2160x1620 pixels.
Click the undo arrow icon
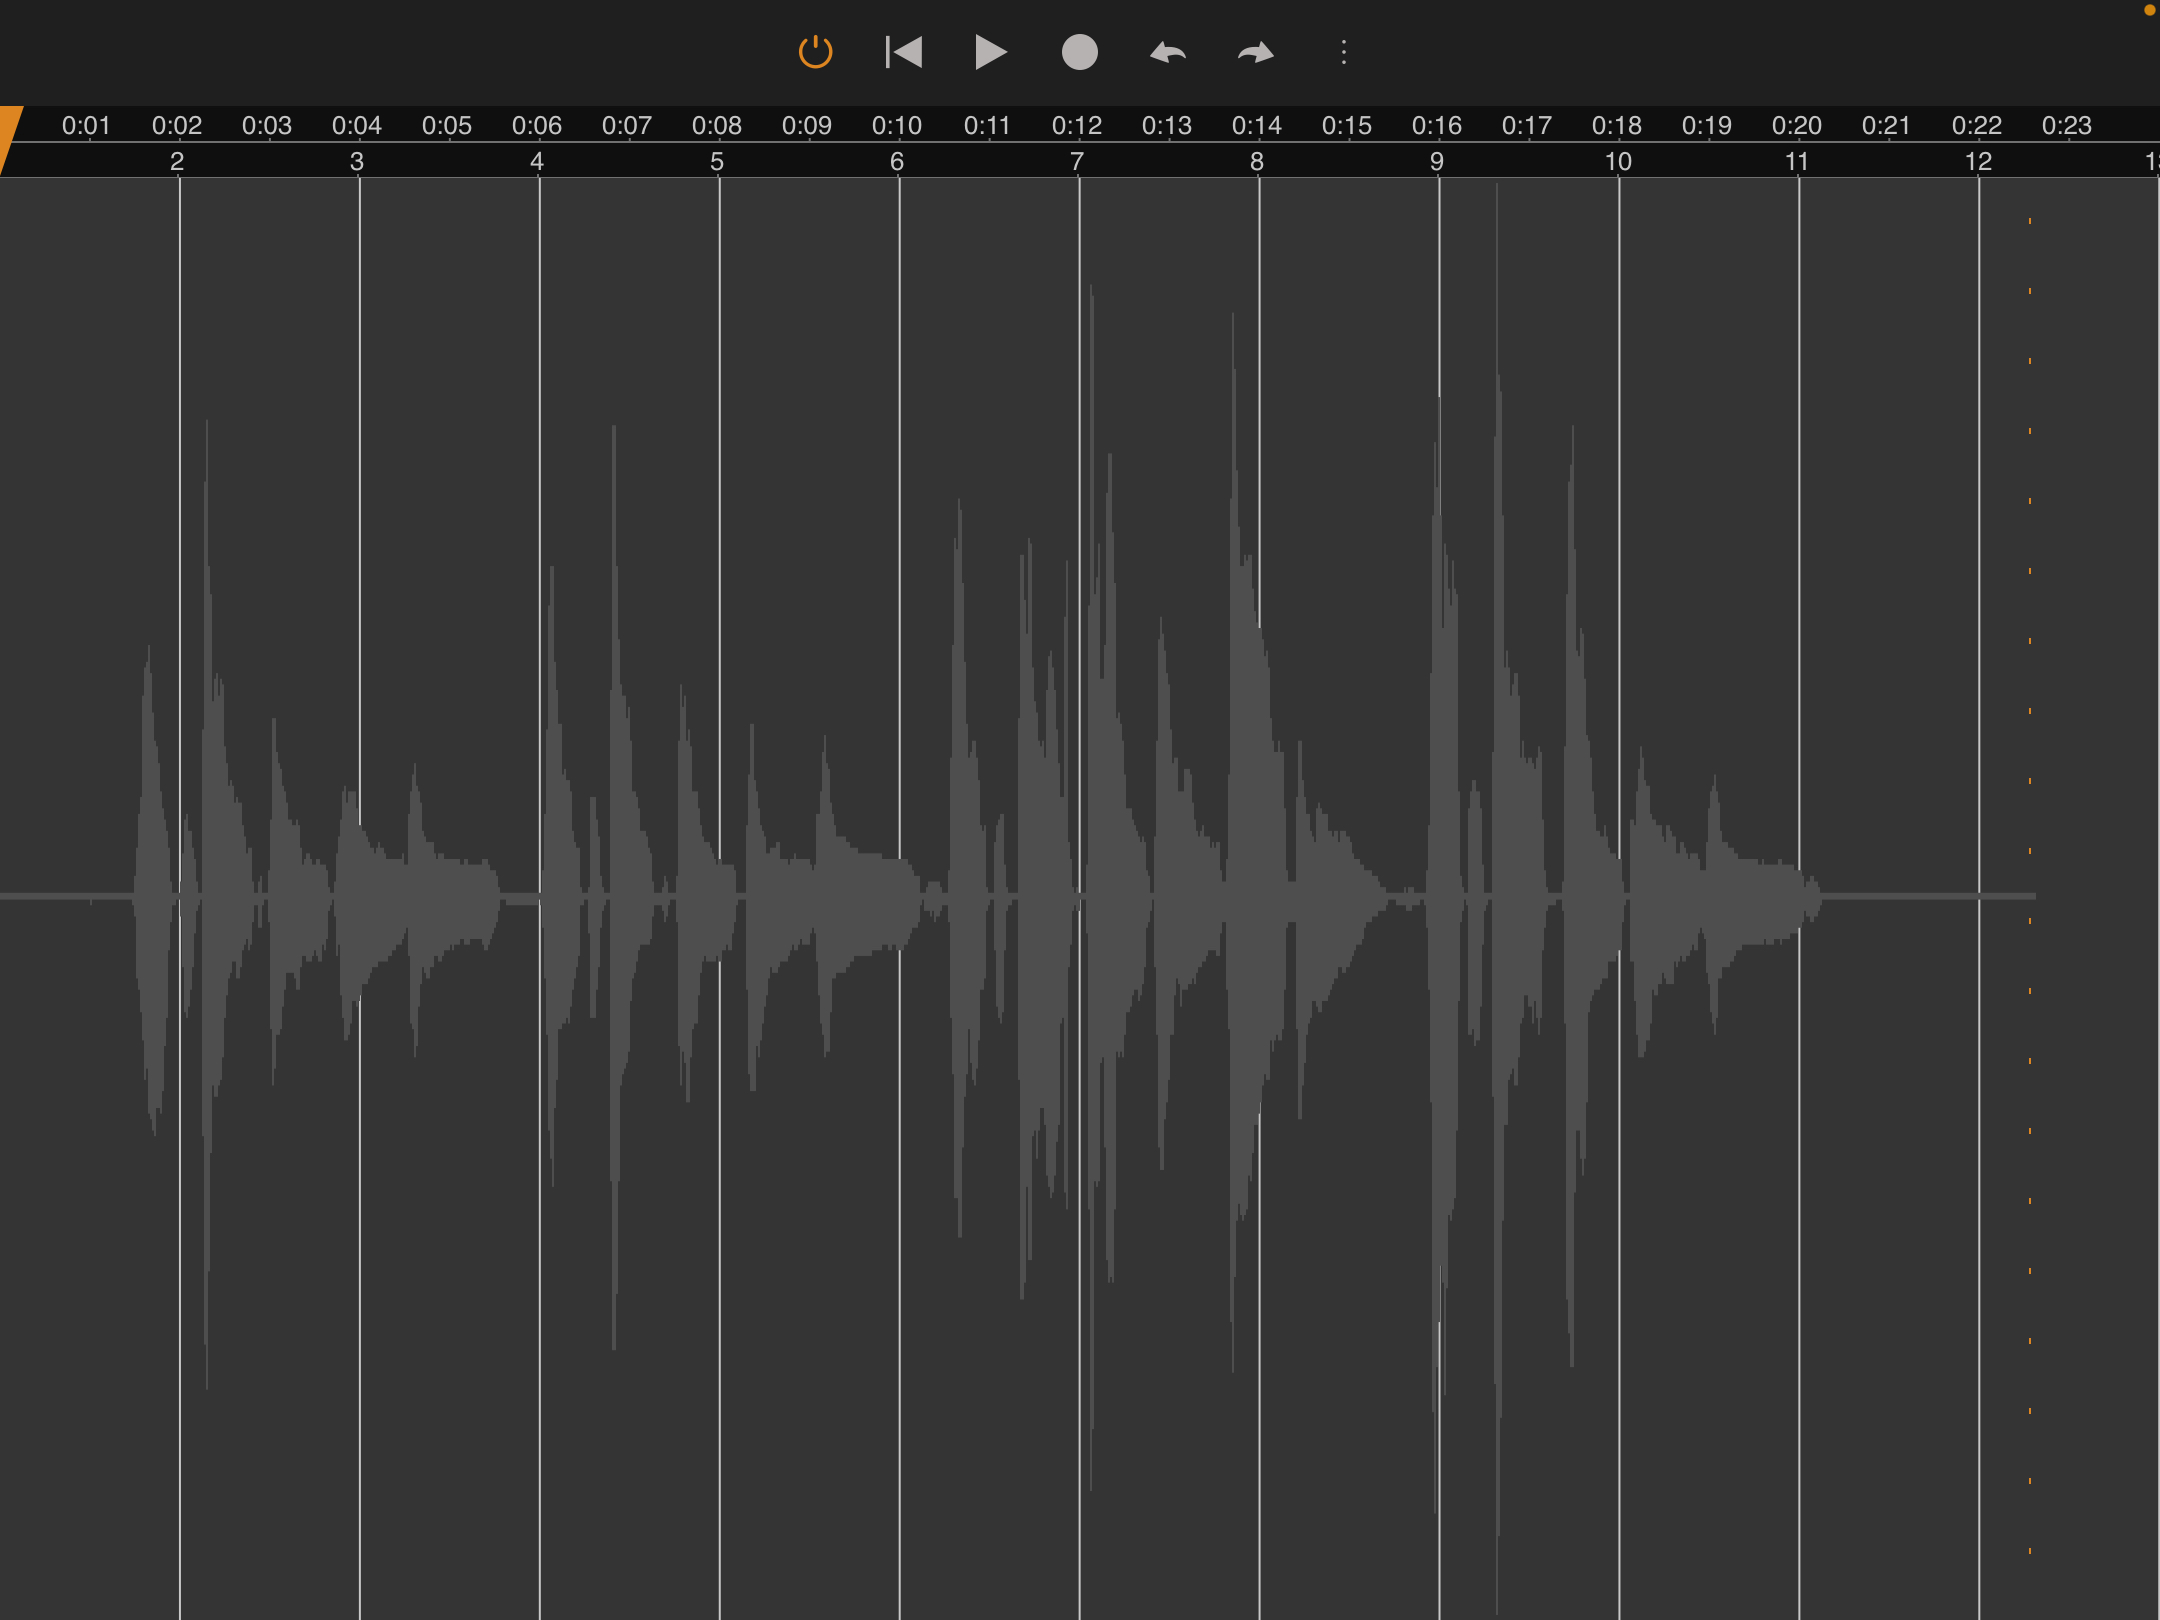(x=1167, y=52)
